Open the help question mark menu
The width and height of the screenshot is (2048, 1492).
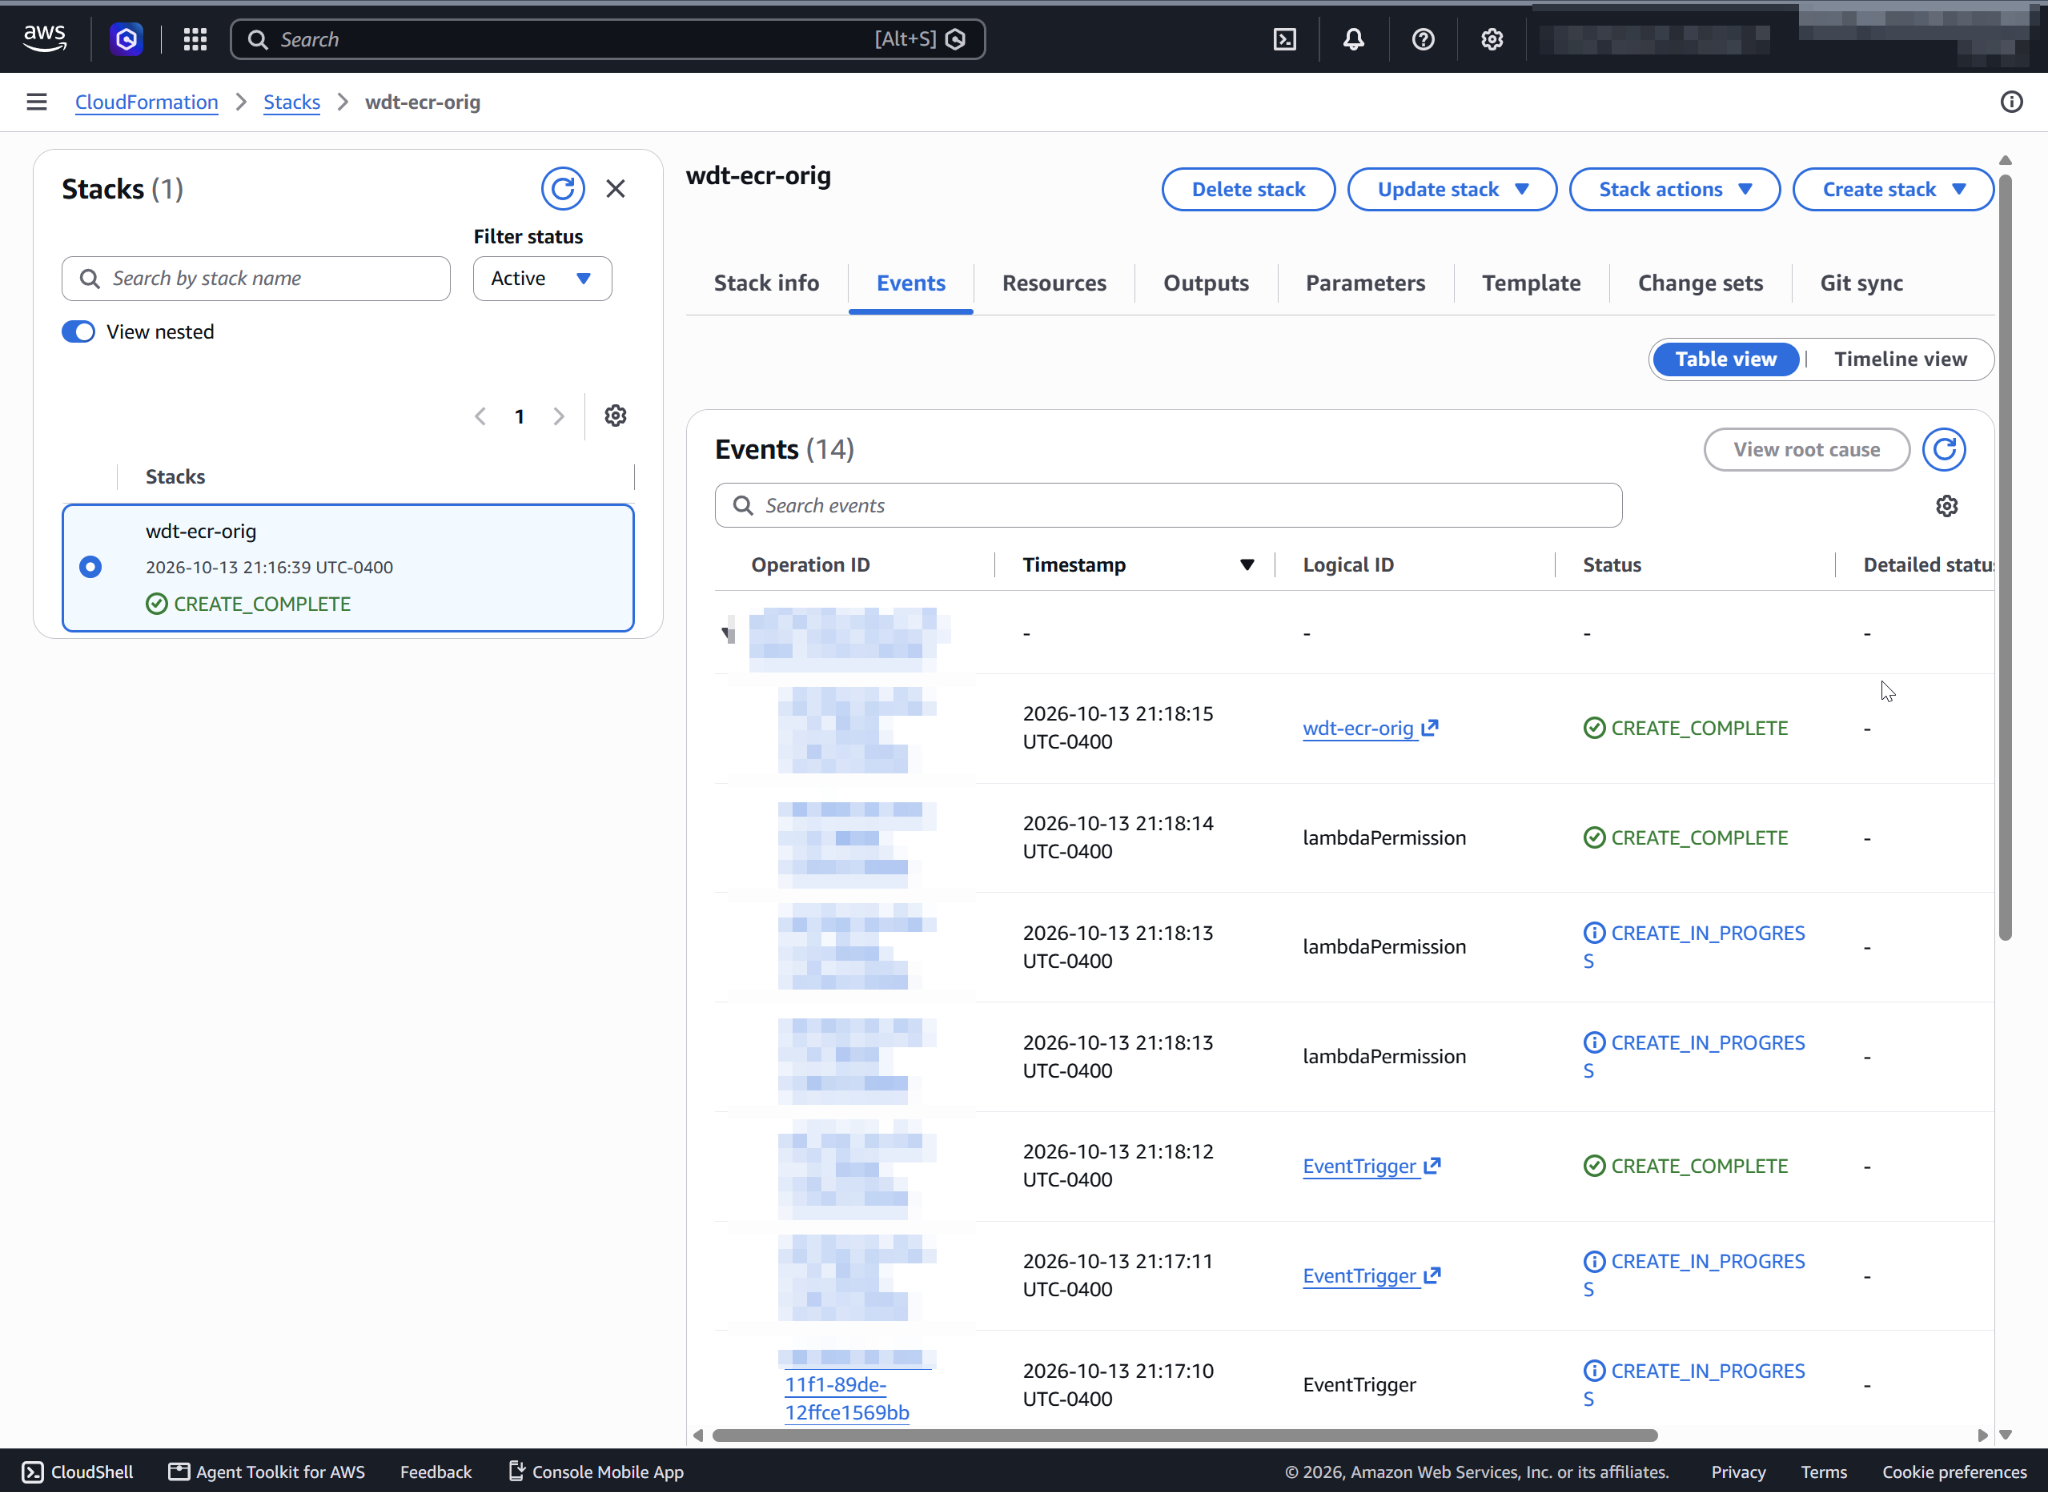(1423, 39)
